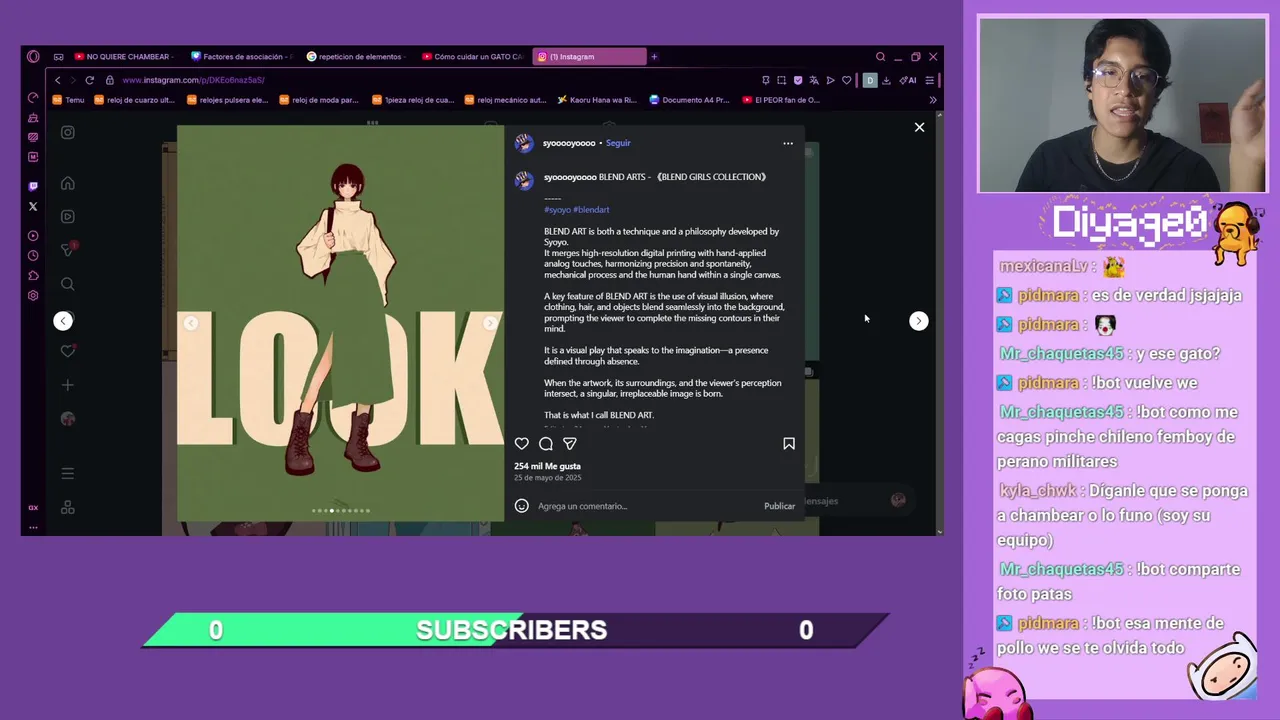Switch to the NO QUIERE CHAMBEAR tab
The image size is (1280, 720).
click(x=123, y=57)
